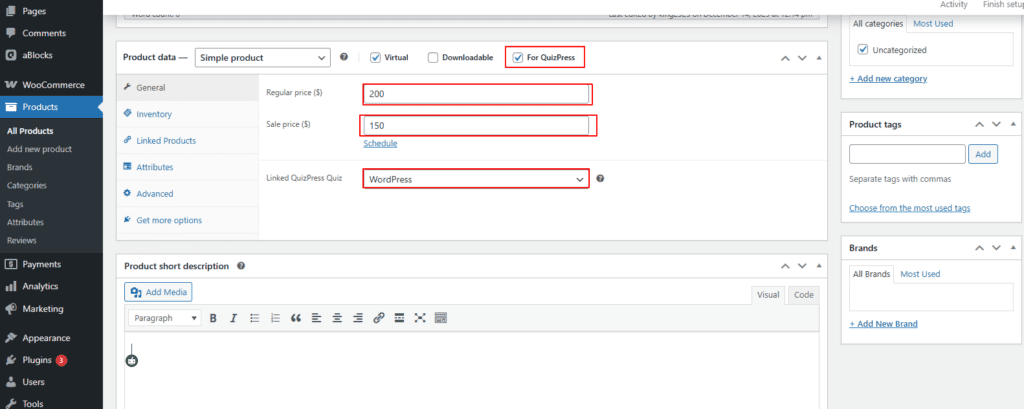
Task: Click the Analytics bar-chart icon
Action: 10,286
